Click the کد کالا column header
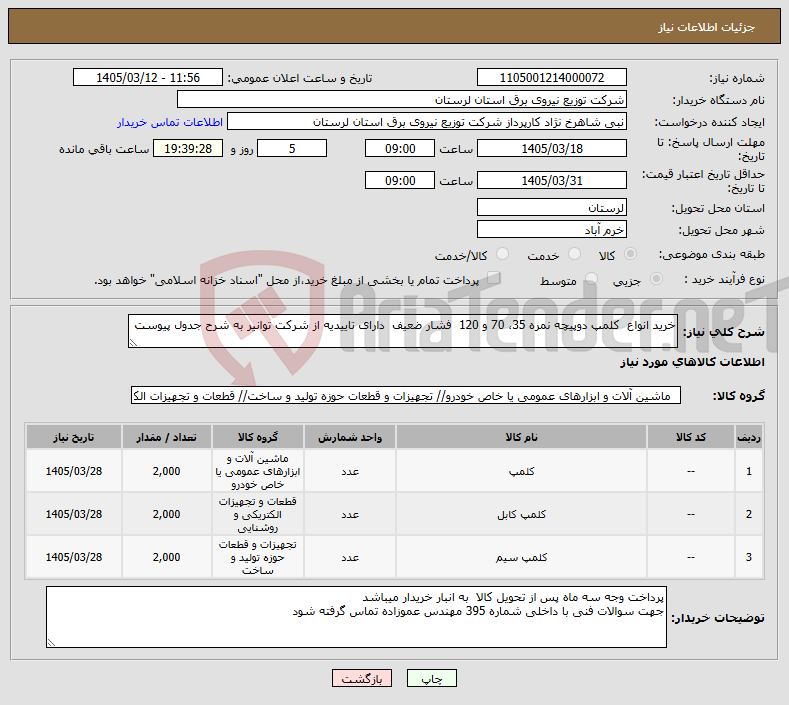The height and width of the screenshot is (705, 789). click(690, 437)
